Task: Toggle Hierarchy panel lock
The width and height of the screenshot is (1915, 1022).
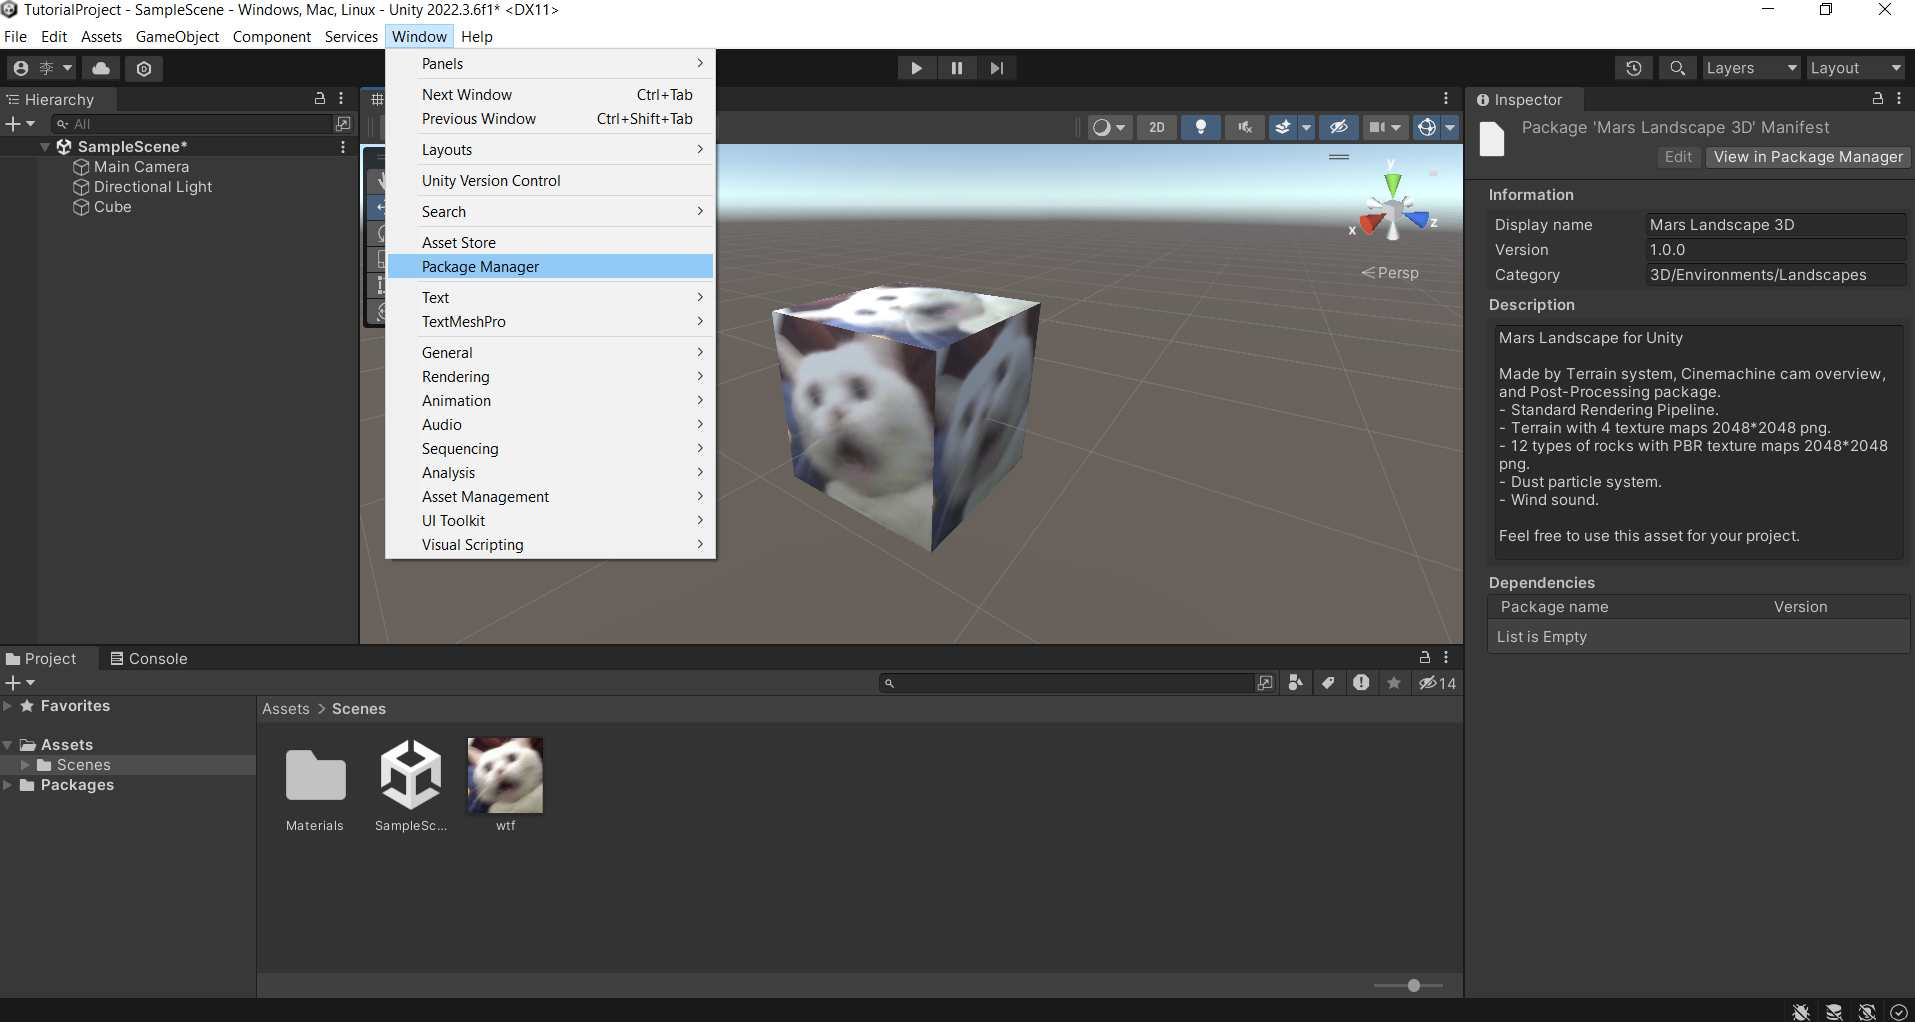Action: (320, 98)
